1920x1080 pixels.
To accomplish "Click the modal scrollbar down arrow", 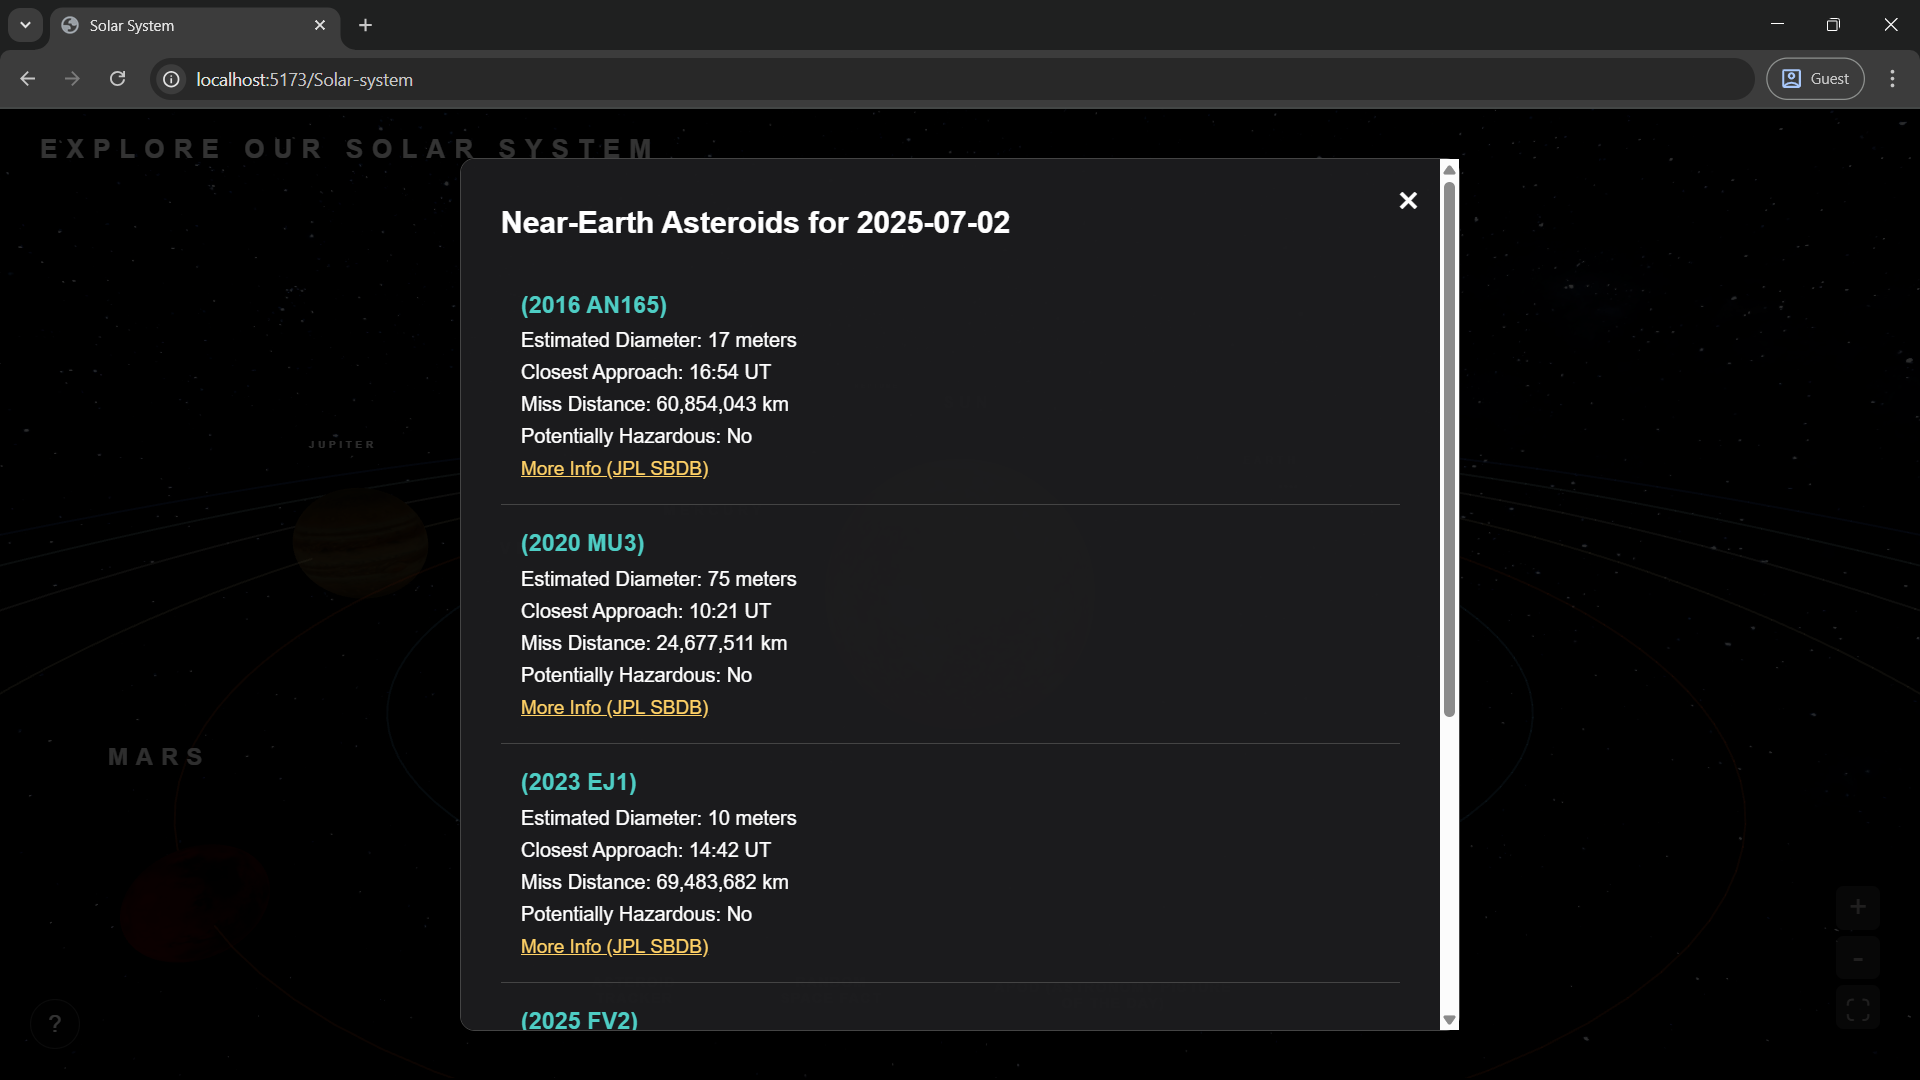I will [x=1449, y=1020].
